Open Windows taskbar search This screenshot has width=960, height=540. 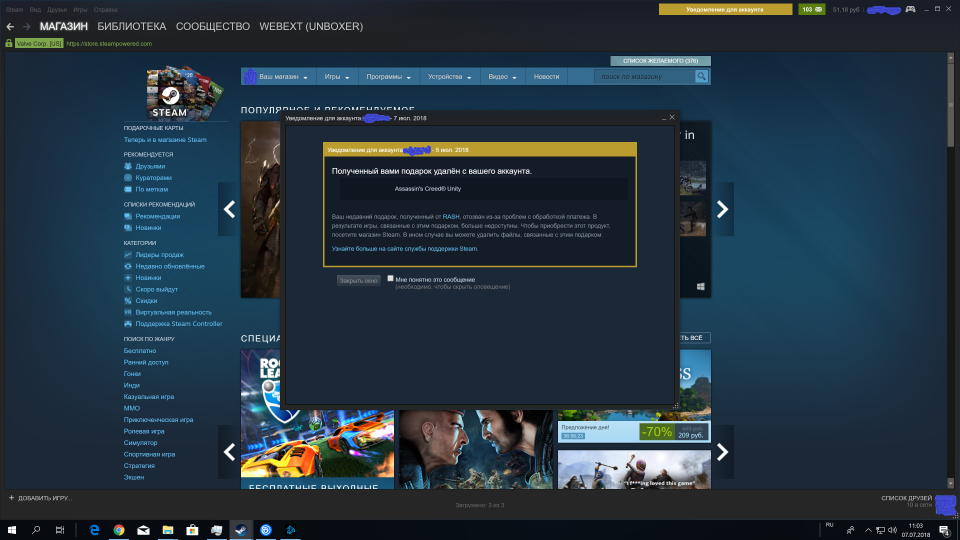point(36,530)
